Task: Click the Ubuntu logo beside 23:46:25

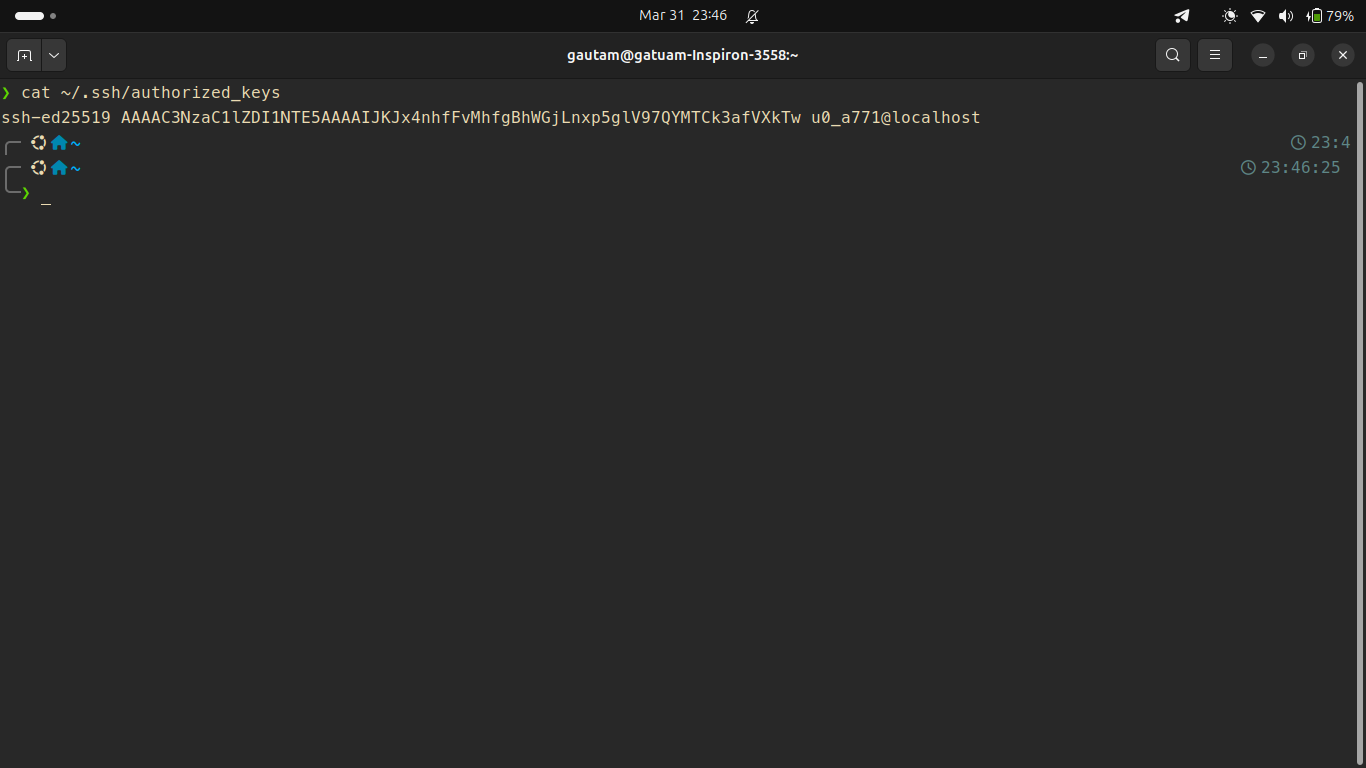Action: 39,168
